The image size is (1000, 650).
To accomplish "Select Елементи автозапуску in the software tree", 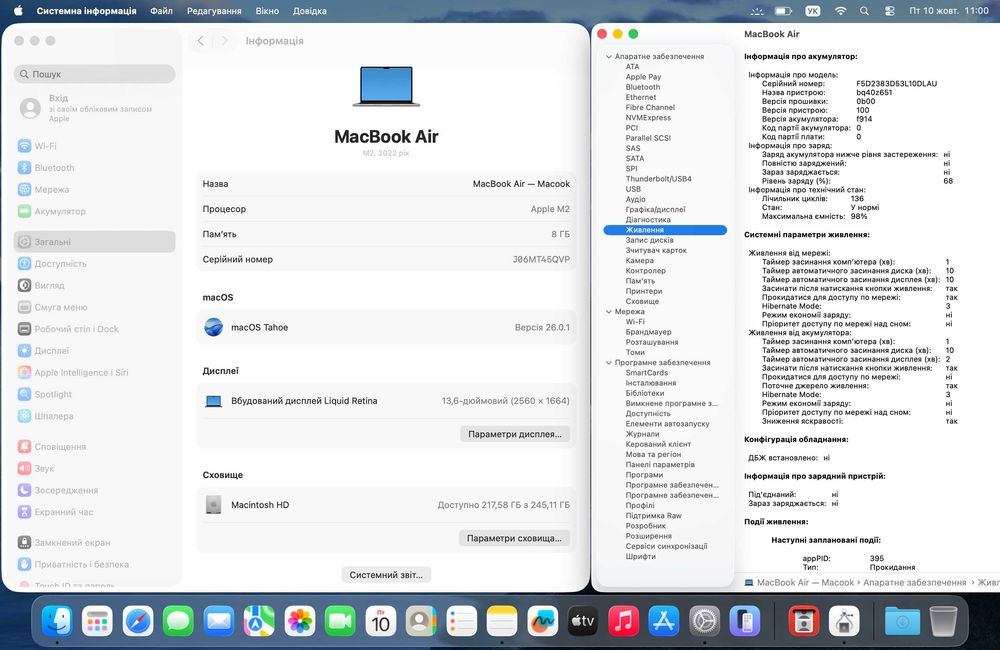I will pos(667,424).
